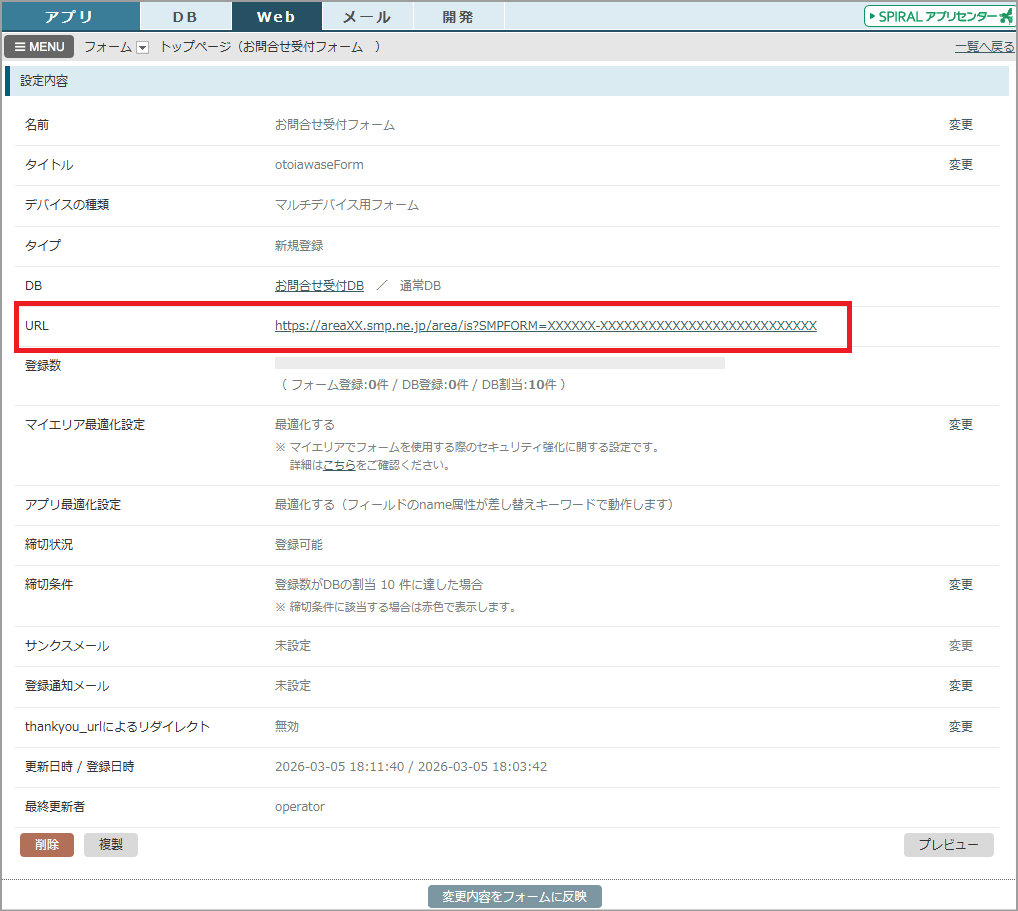The height and width of the screenshot is (911, 1018).
Task: Open the 開発 tab
Action: (458, 16)
